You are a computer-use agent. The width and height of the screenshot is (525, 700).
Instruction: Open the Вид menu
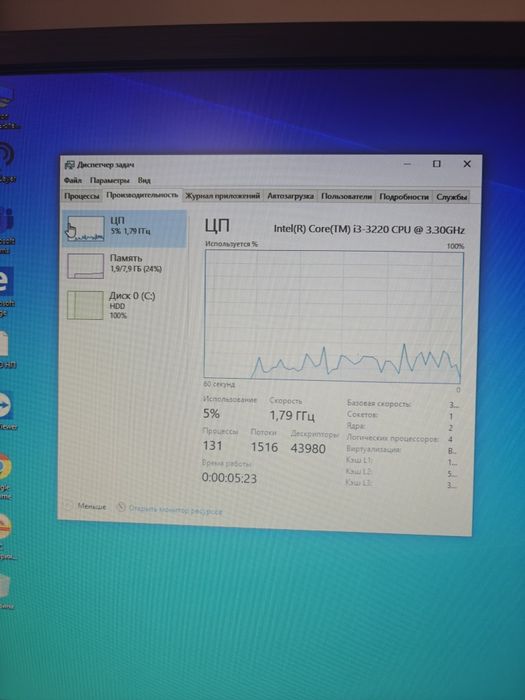click(x=144, y=180)
